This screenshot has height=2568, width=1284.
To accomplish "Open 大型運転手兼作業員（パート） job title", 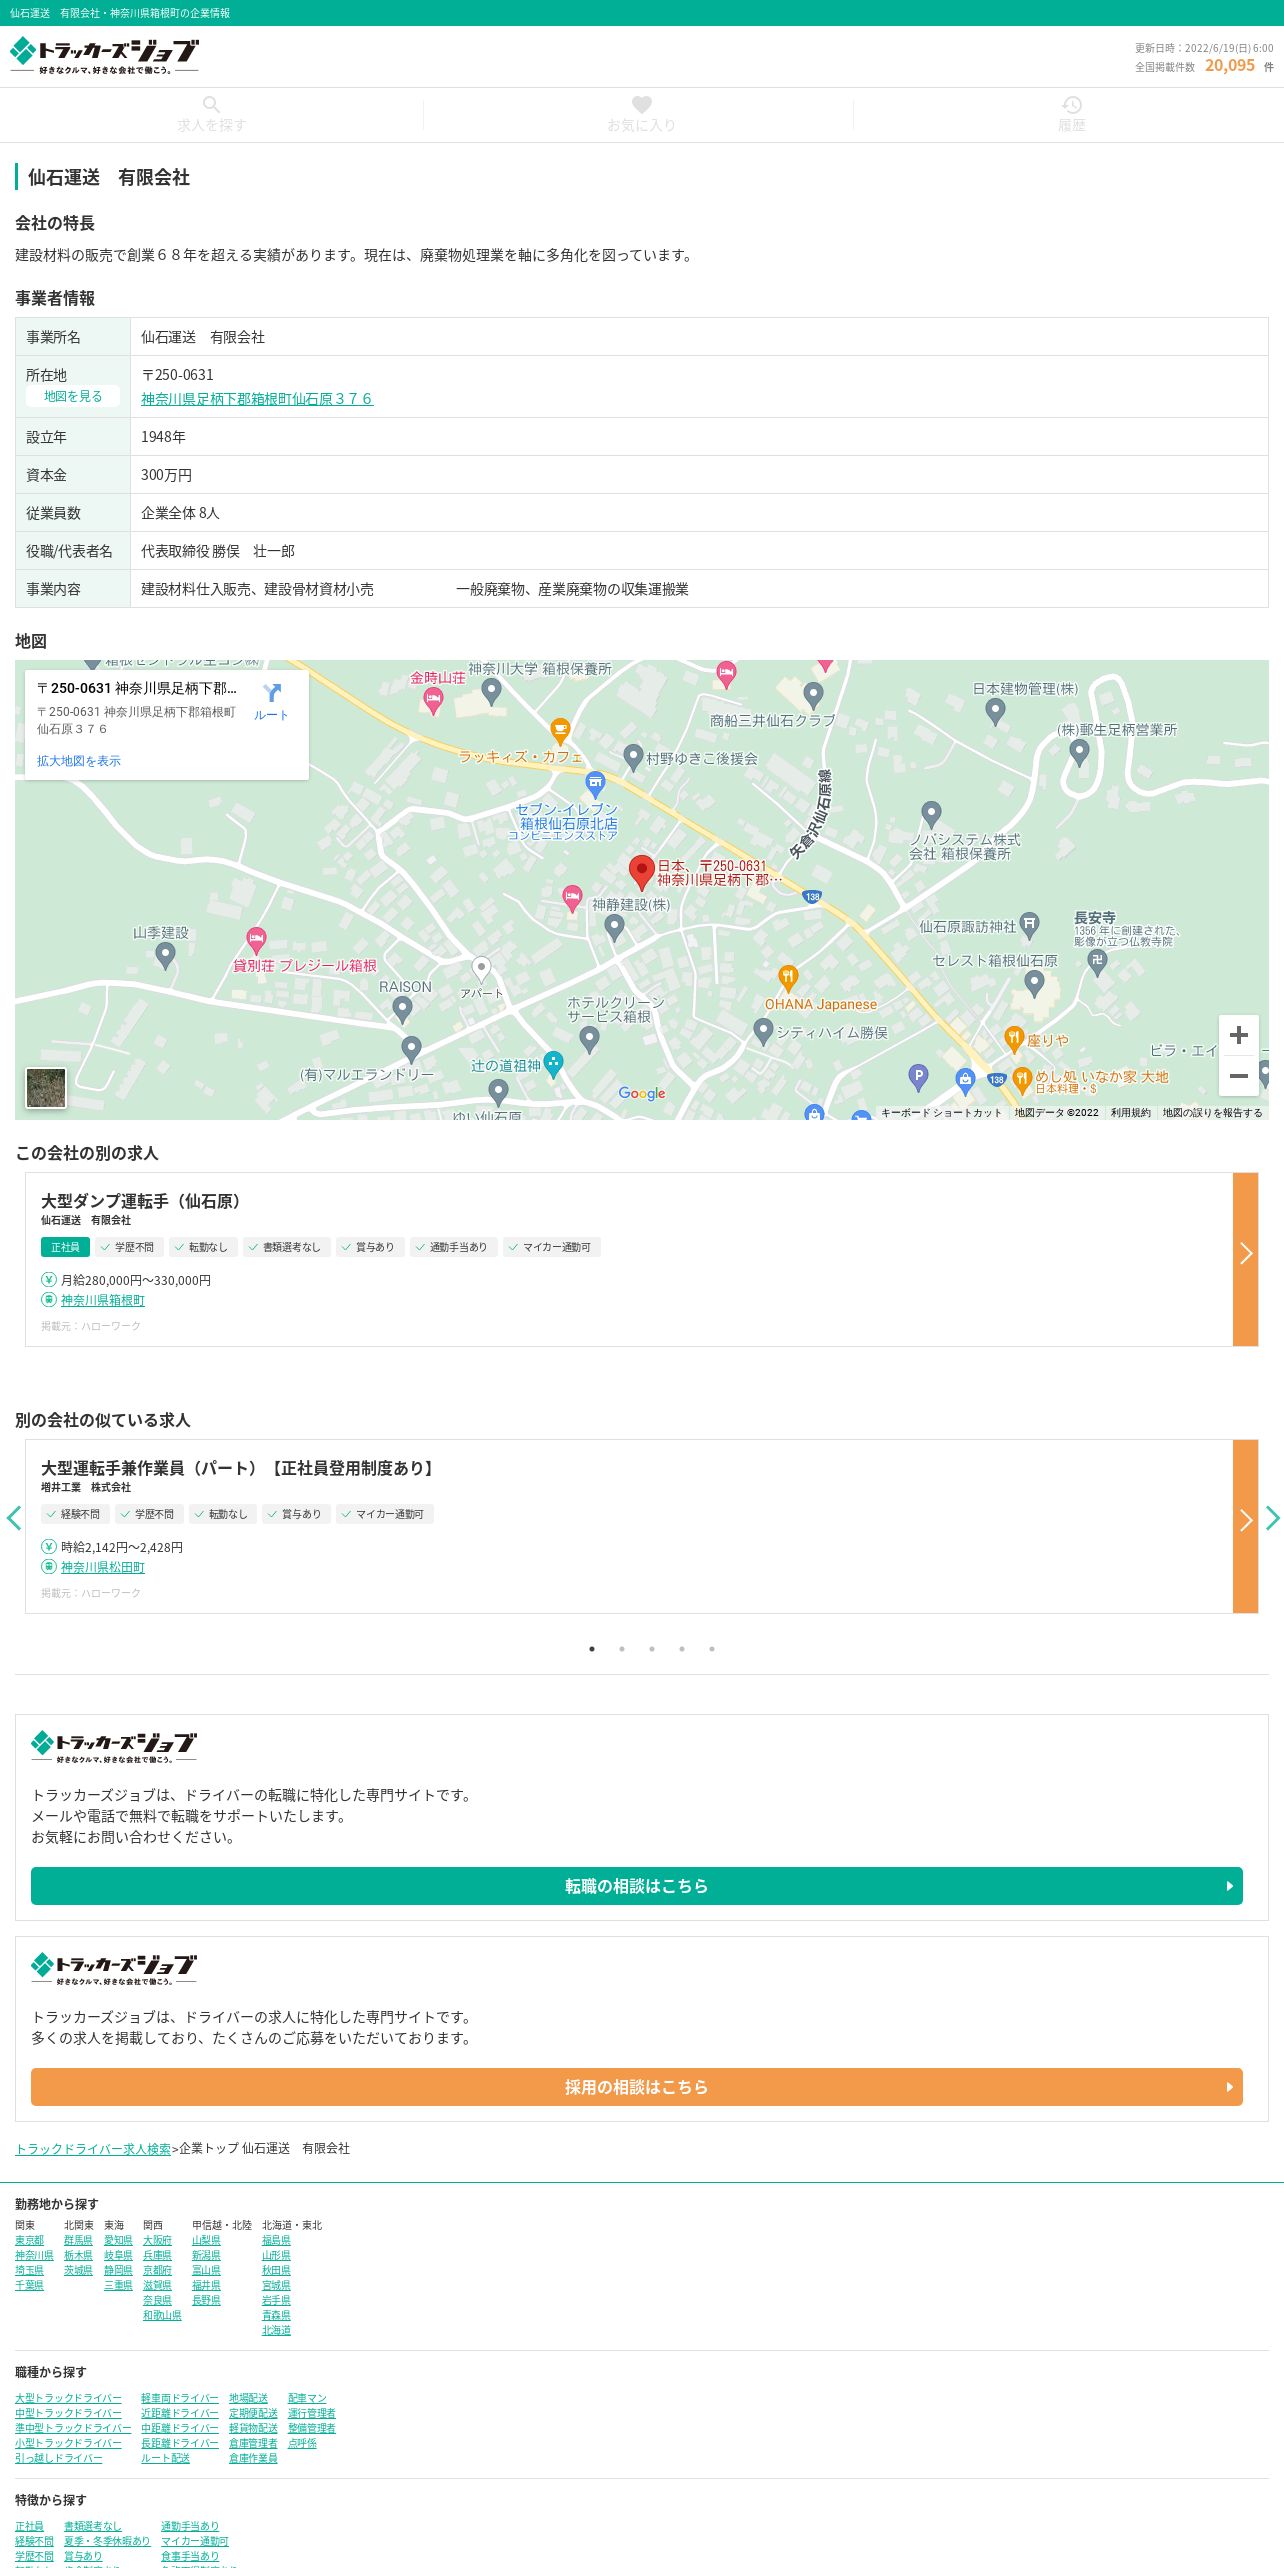I will 239,1468.
